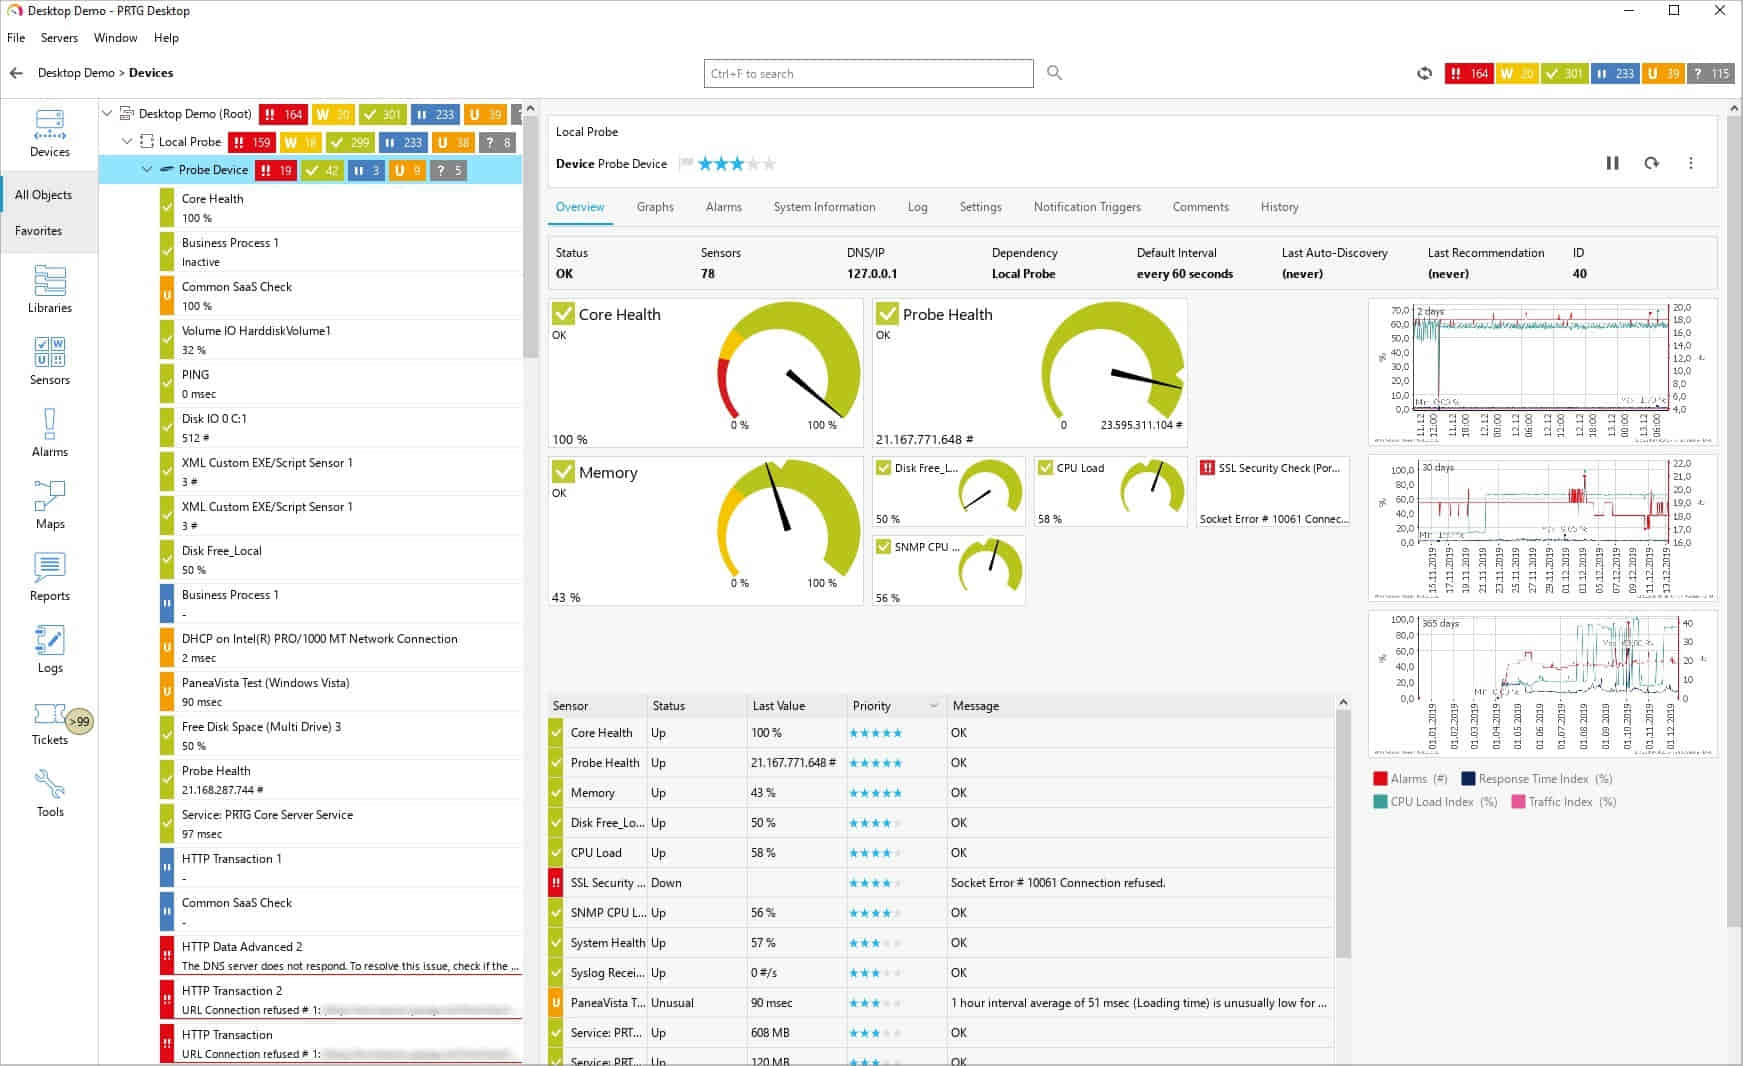Open the Sensors view from the sidebar
Viewport: 1743px width, 1066px height.
(x=49, y=361)
